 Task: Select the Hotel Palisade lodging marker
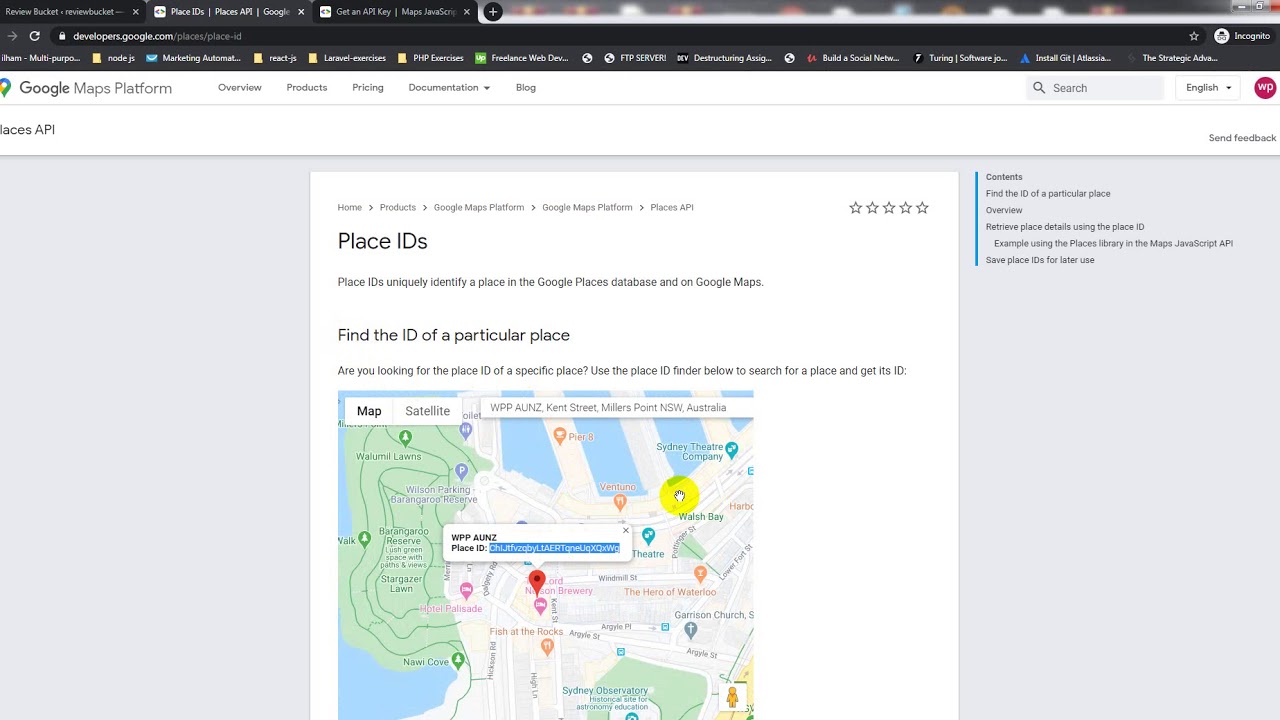[x=466, y=591]
